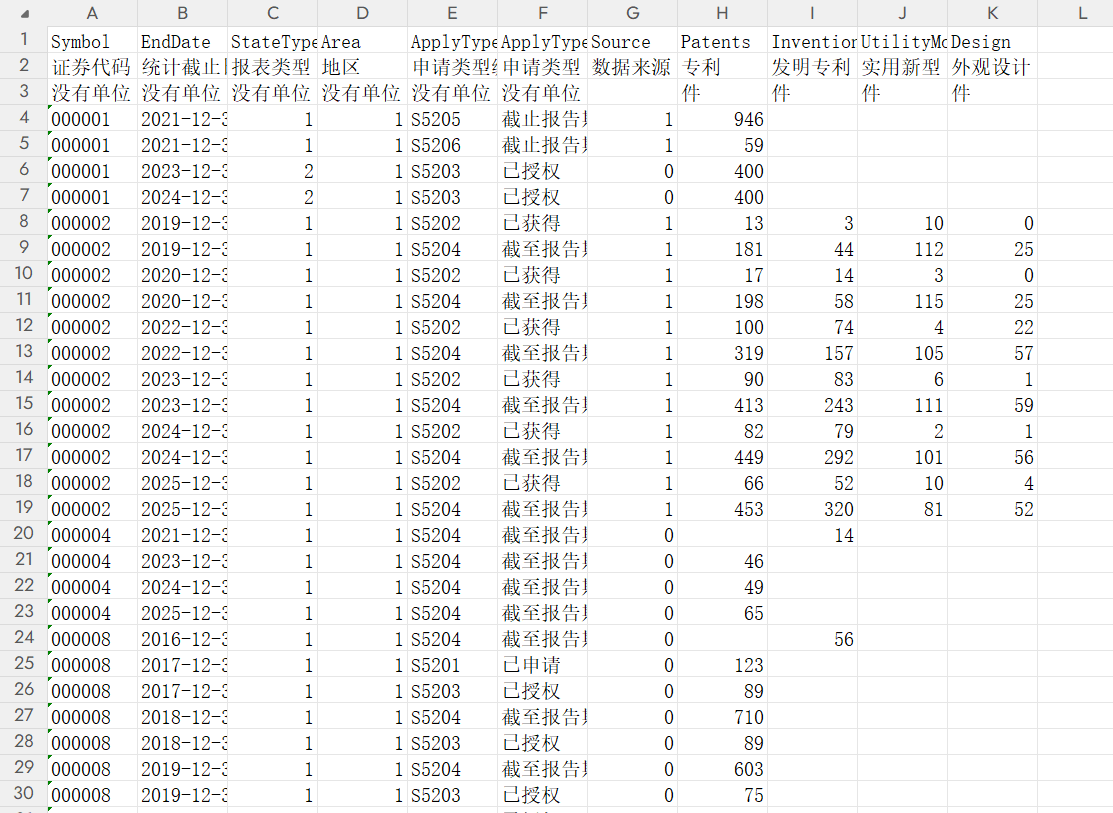1113x813 pixels.
Task: Click the EndDate header cell
Action: click(x=182, y=41)
